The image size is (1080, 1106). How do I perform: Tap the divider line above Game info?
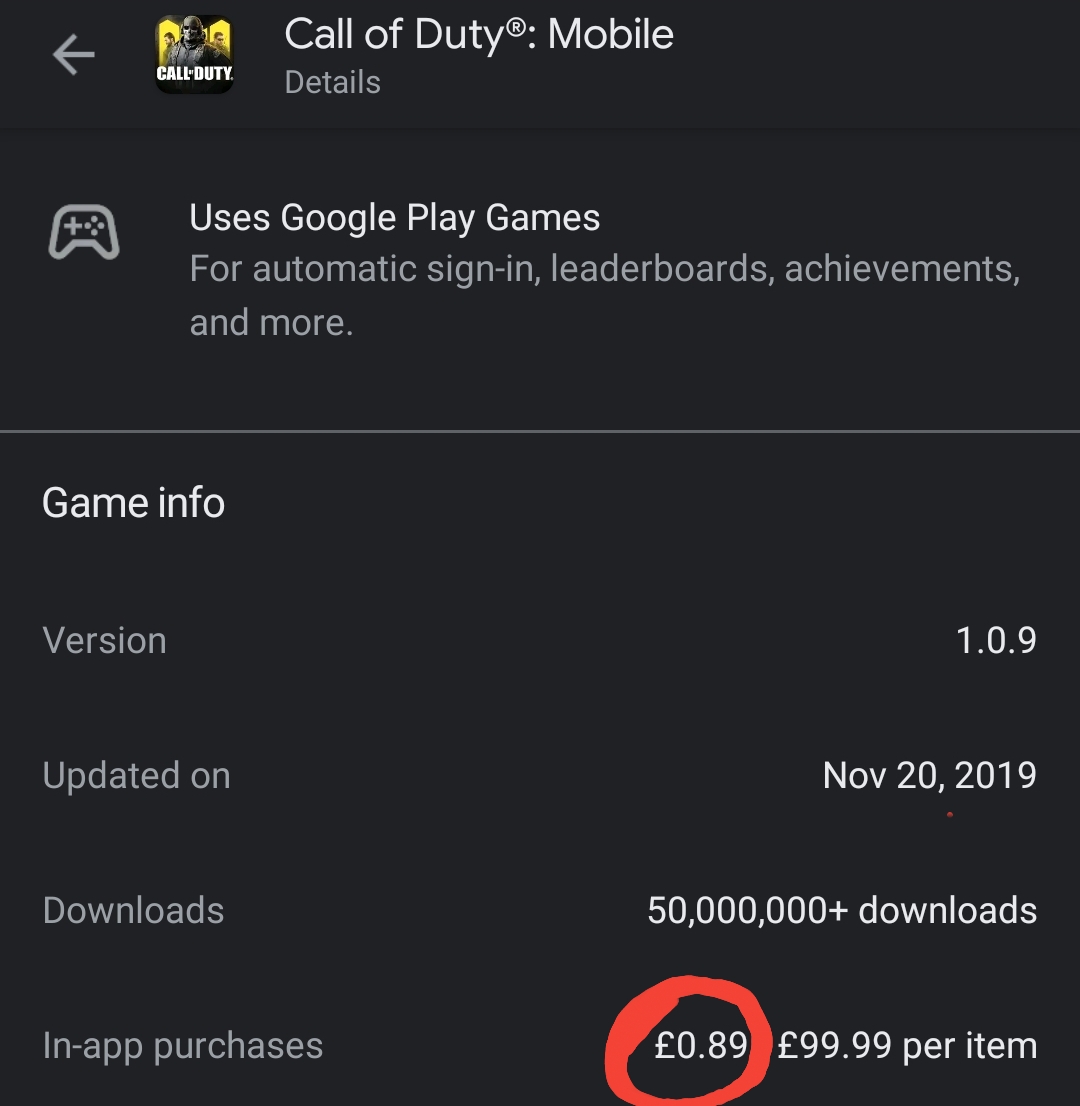point(540,430)
